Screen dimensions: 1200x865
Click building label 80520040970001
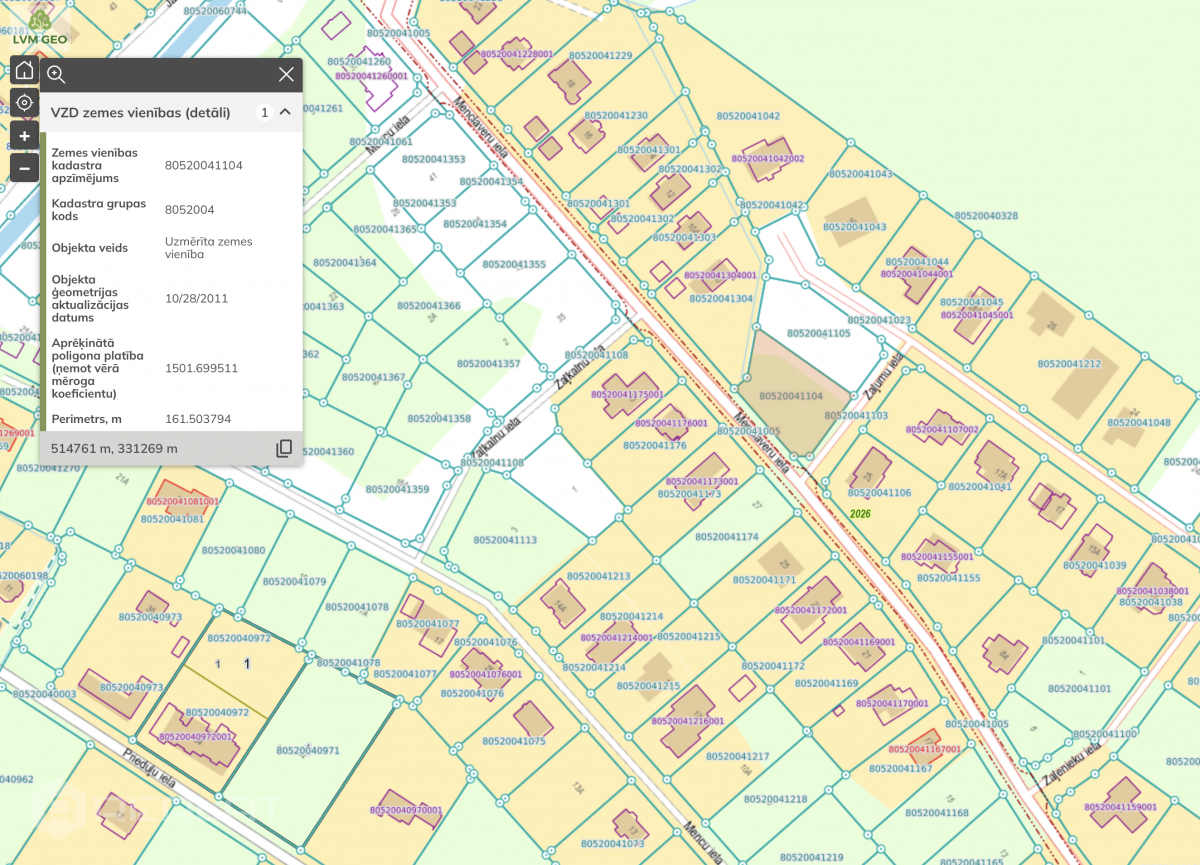pos(405,809)
